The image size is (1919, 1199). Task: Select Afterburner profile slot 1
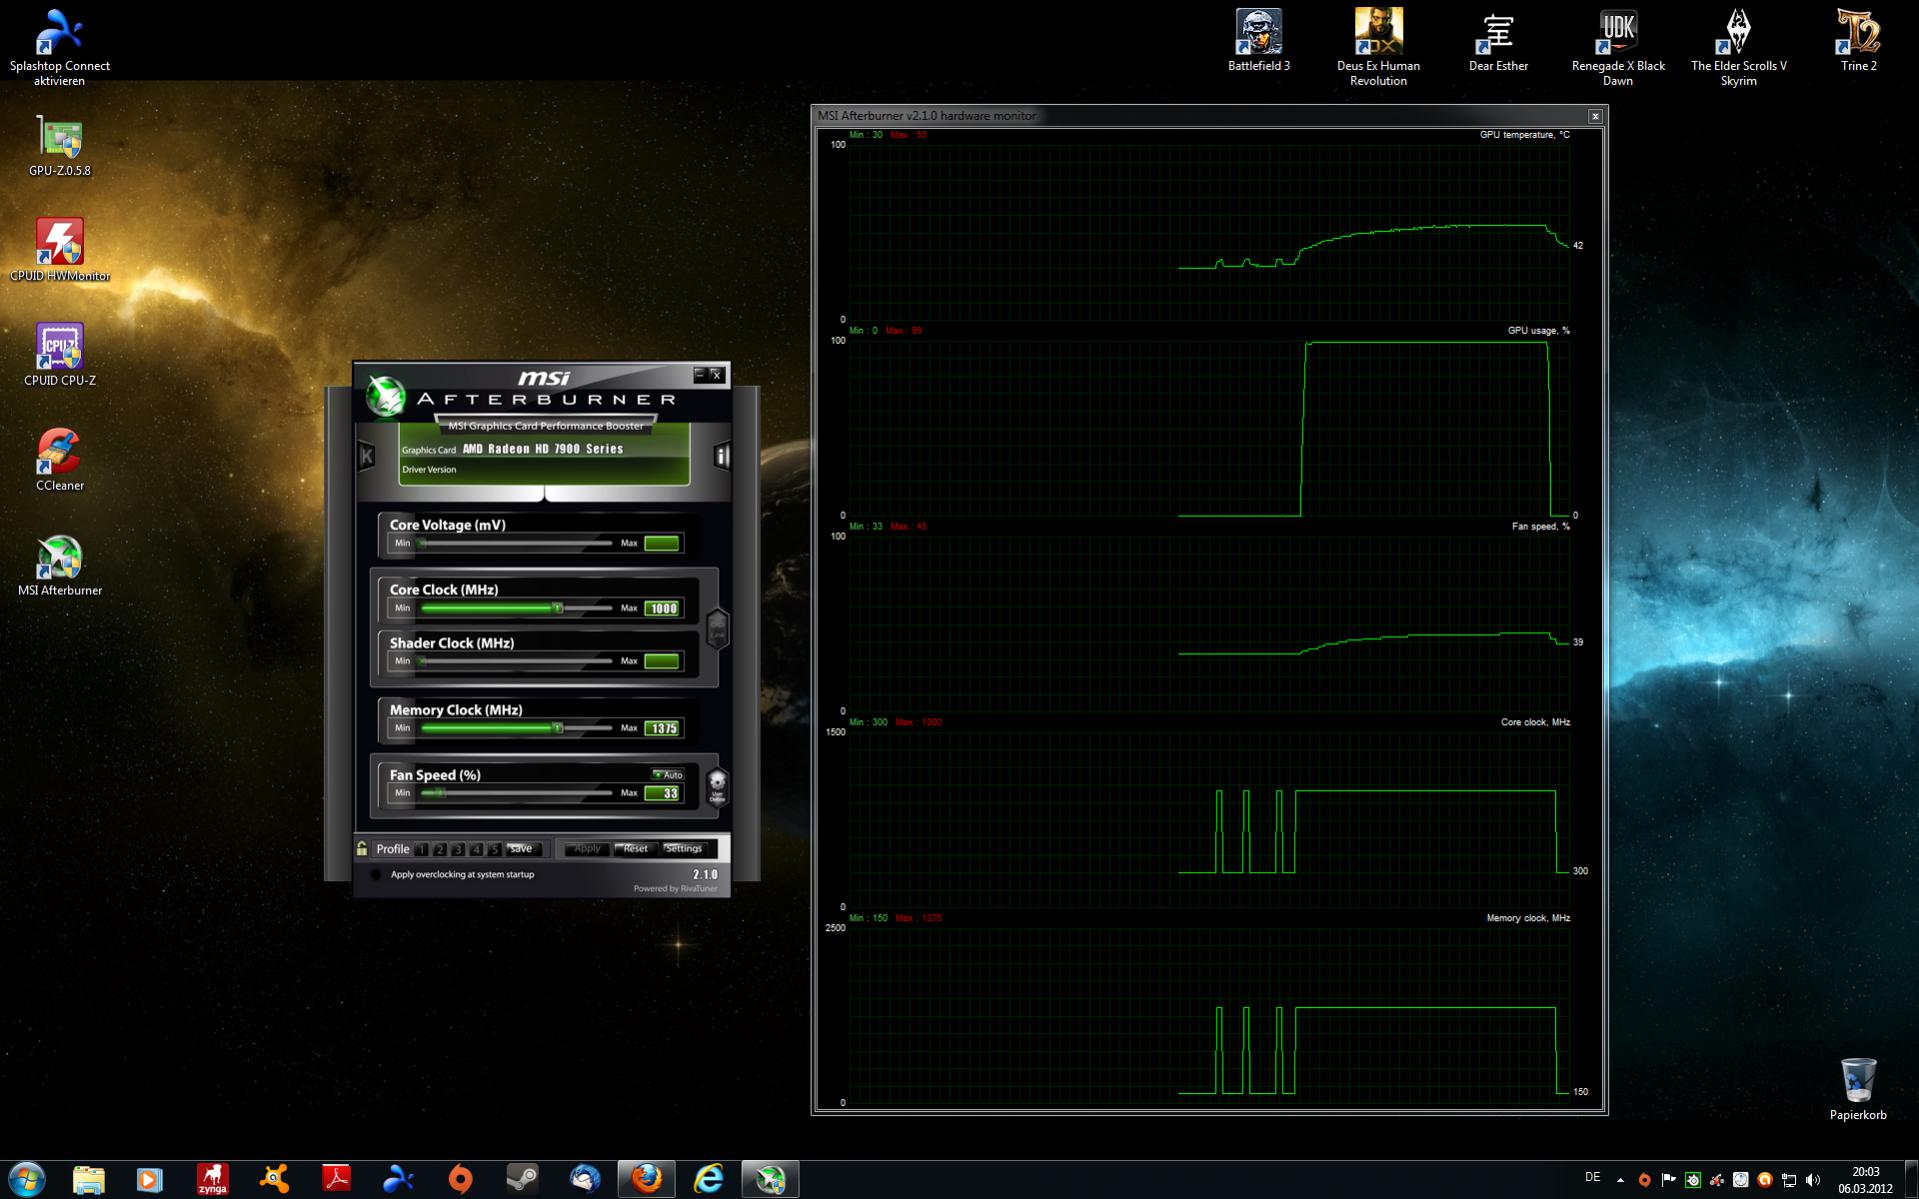pos(422,849)
